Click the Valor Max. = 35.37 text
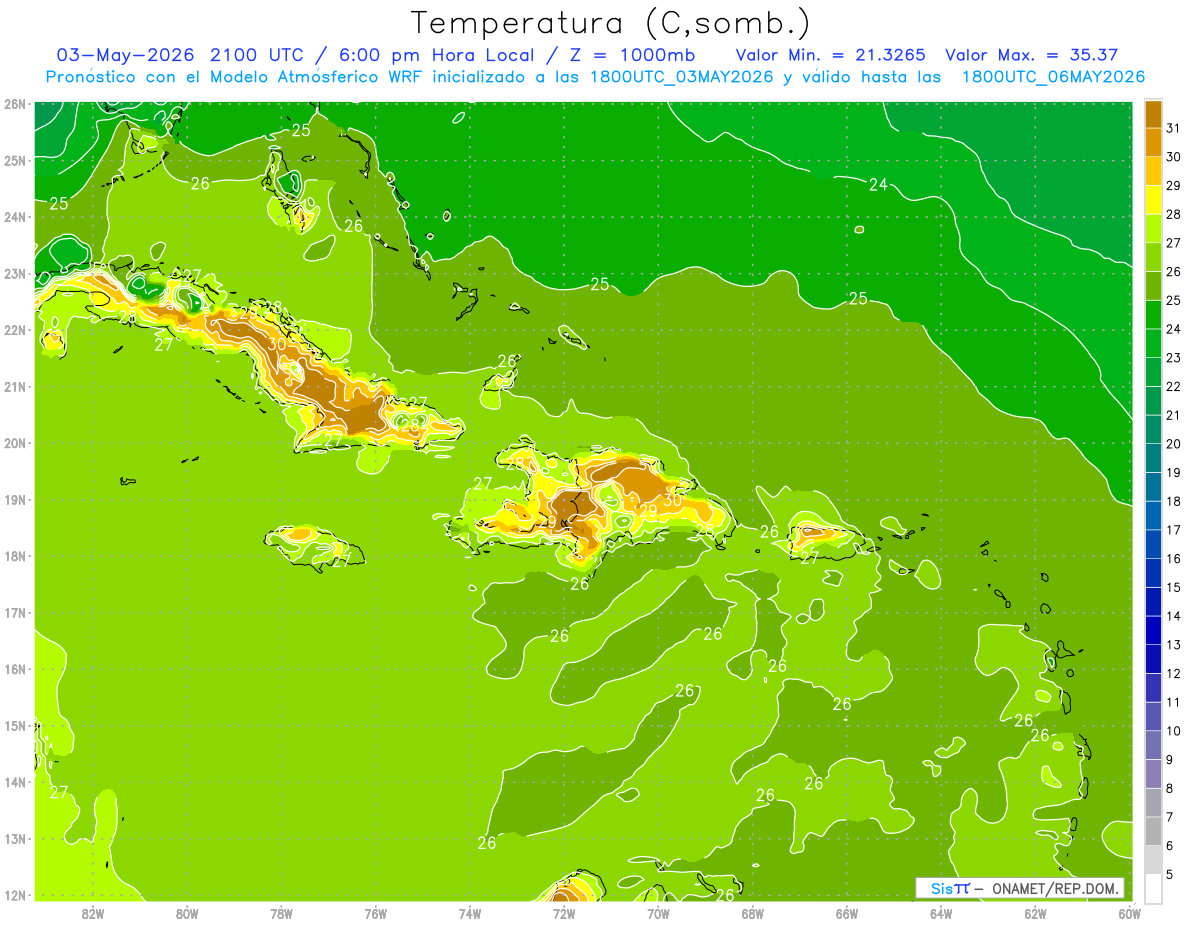Image resolution: width=1200 pixels, height=927 pixels. (x=1031, y=55)
